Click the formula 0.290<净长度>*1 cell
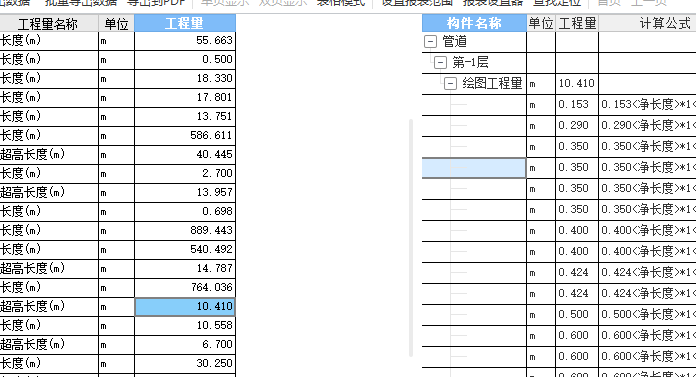The width and height of the screenshot is (696, 377). (648, 125)
